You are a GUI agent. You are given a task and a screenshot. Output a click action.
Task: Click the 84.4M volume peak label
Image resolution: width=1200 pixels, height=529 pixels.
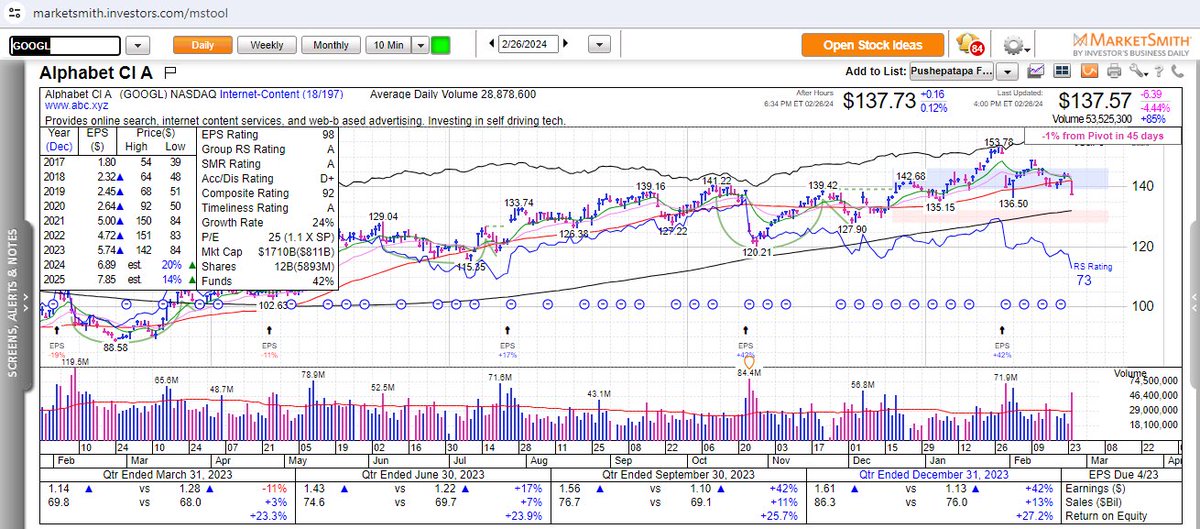click(750, 373)
